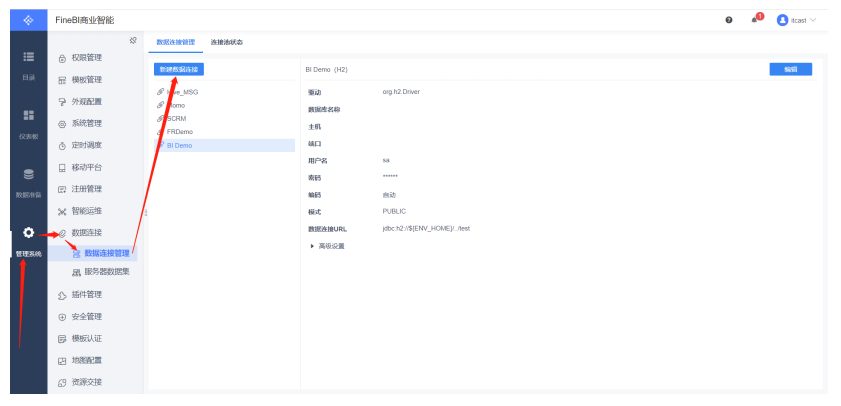This screenshot has height=406, width=841.
Task: Open the 仪表板 dashboard icon
Action: coord(28,115)
